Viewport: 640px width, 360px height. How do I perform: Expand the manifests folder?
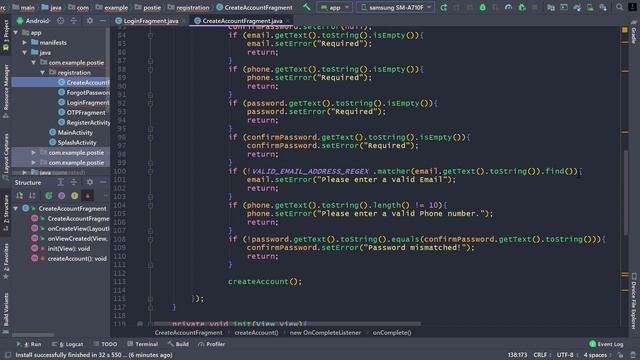pyautogui.click(x=25, y=42)
